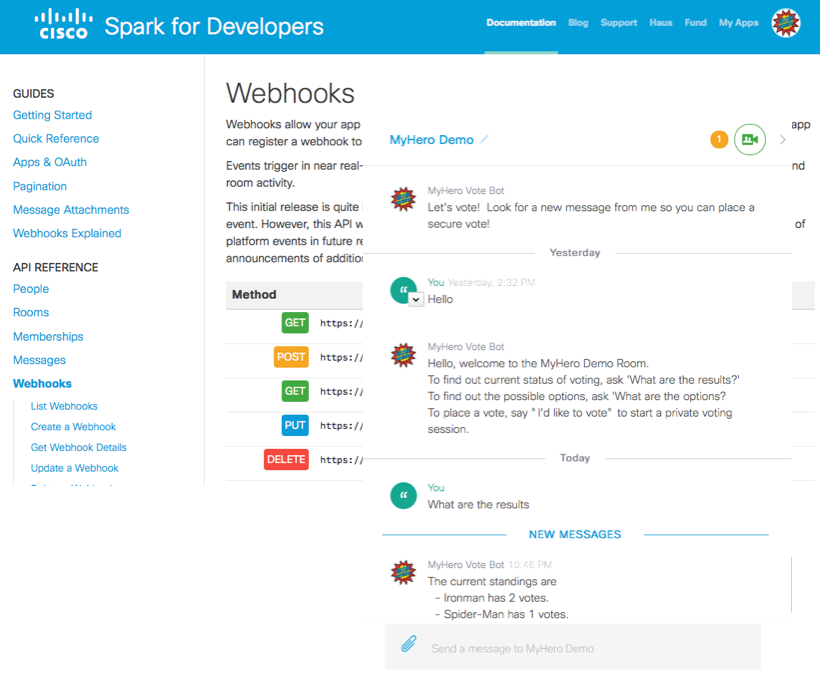821x675 pixels.
Task: Open Create a Webhook sub-item
Action: [73, 427]
